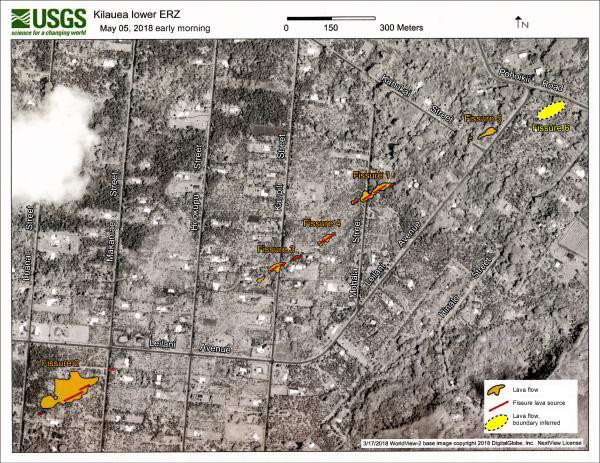The width and height of the screenshot is (600, 463).
Task: Click the 150 mark on scale bar
Action: click(331, 28)
